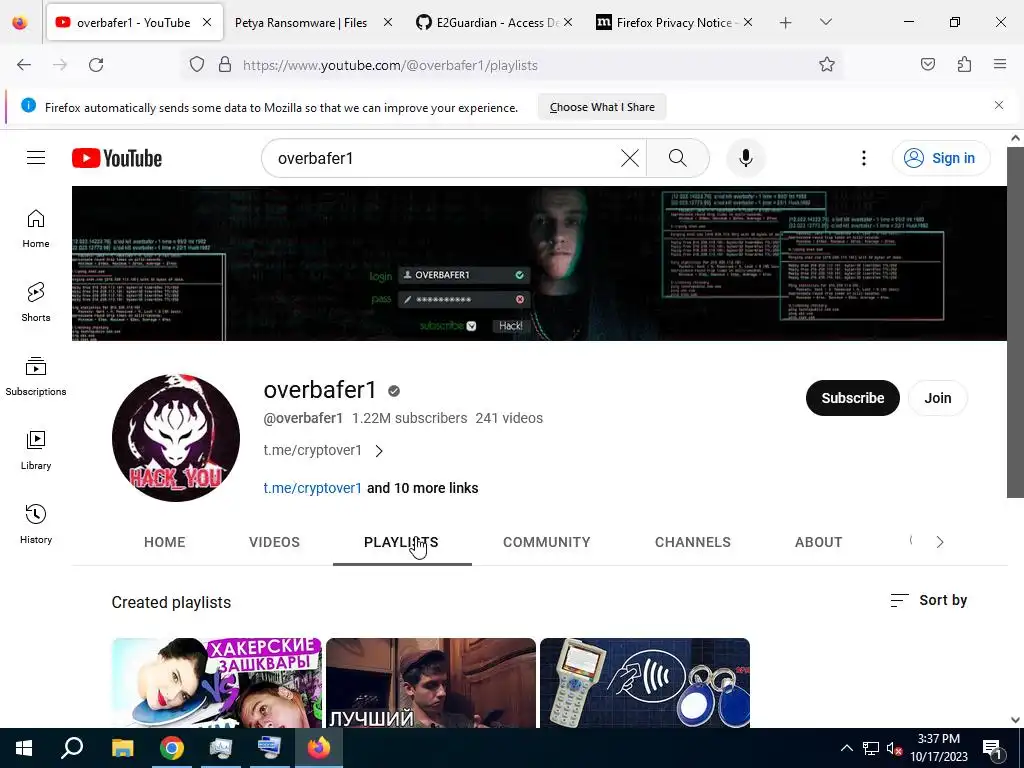Open Shorts in the left sidebar
Screen dimensions: 1024x768
36,302
